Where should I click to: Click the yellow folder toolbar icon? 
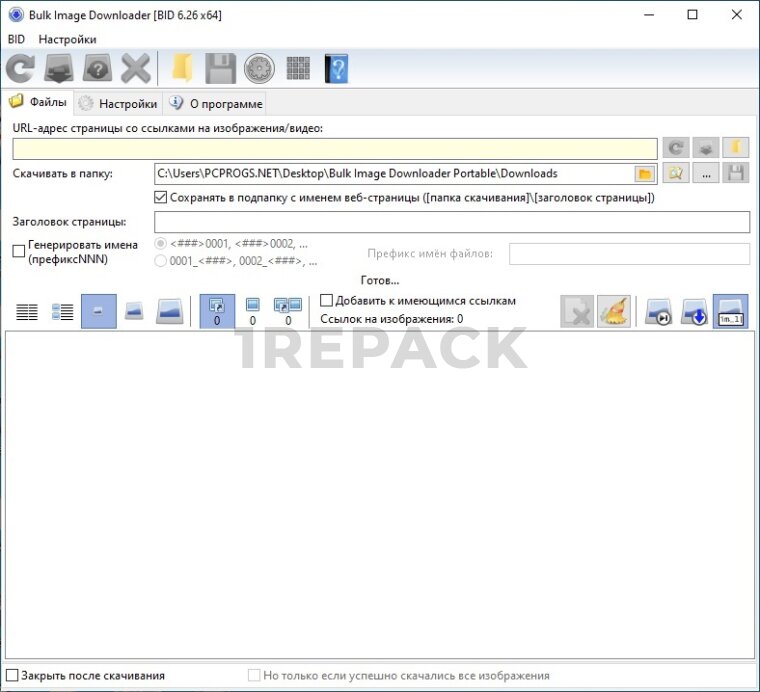click(x=181, y=69)
